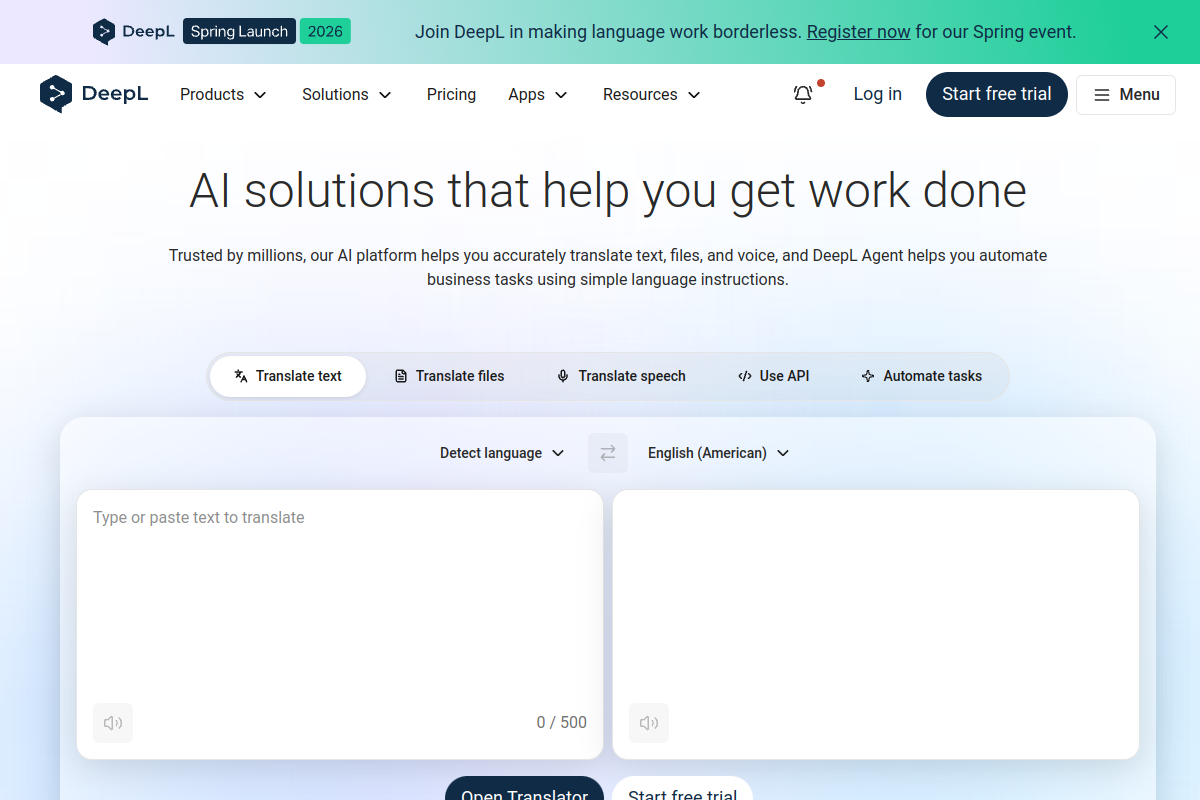Image resolution: width=1200 pixels, height=800 pixels.
Task: Click the code icon next to Use API
Action: tap(744, 376)
